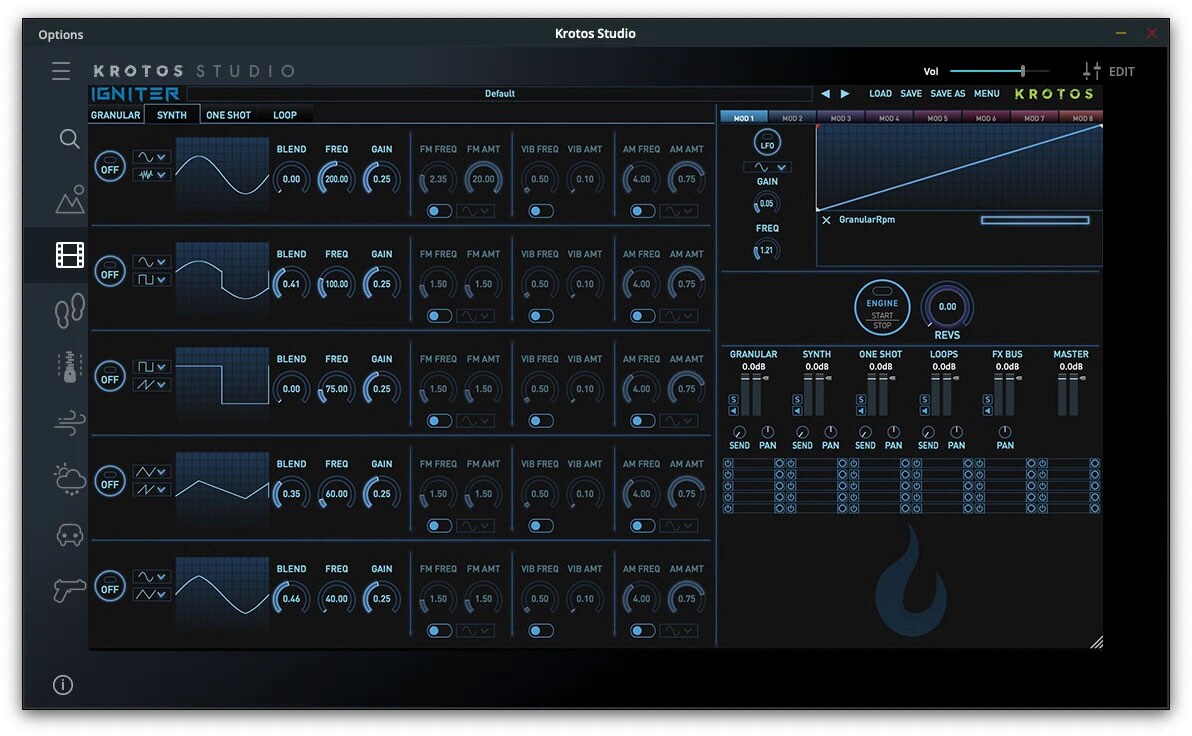This screenshot has height=736, width=1192.
Task: Adjust the Vol slider handle
Action: [x=1022, y=71]
